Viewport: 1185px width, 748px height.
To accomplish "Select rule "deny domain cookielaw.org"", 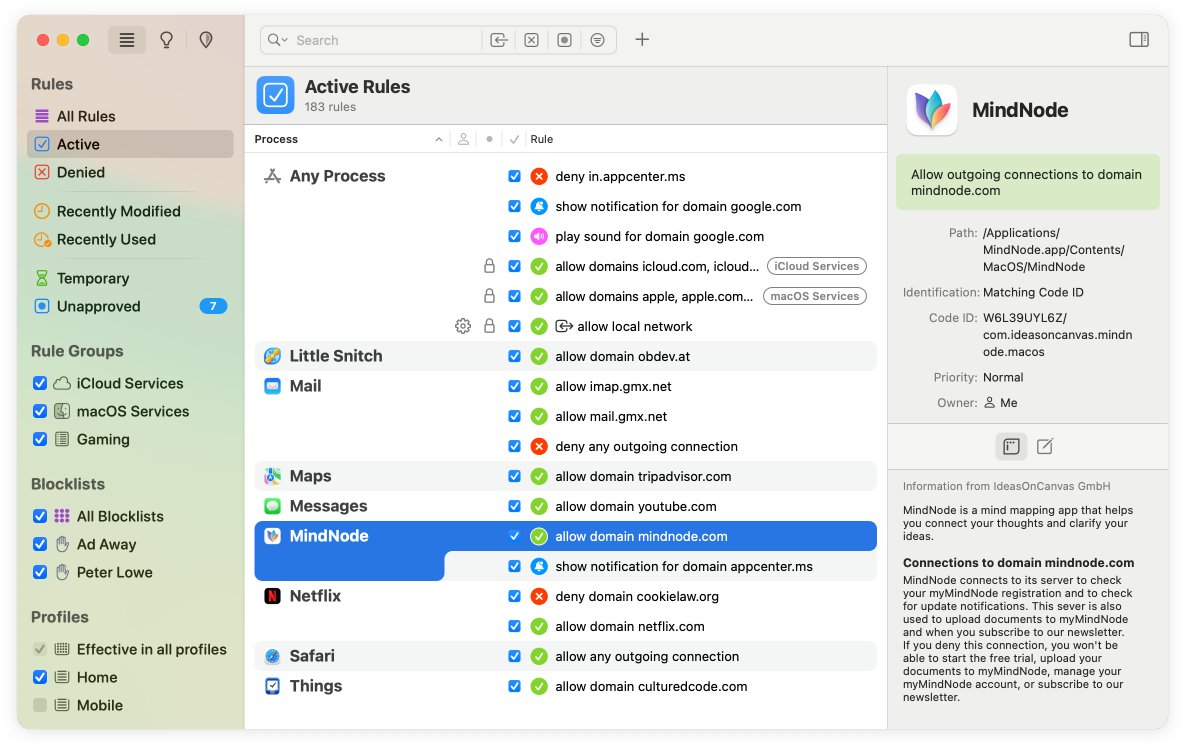I will tap(636, 597).
